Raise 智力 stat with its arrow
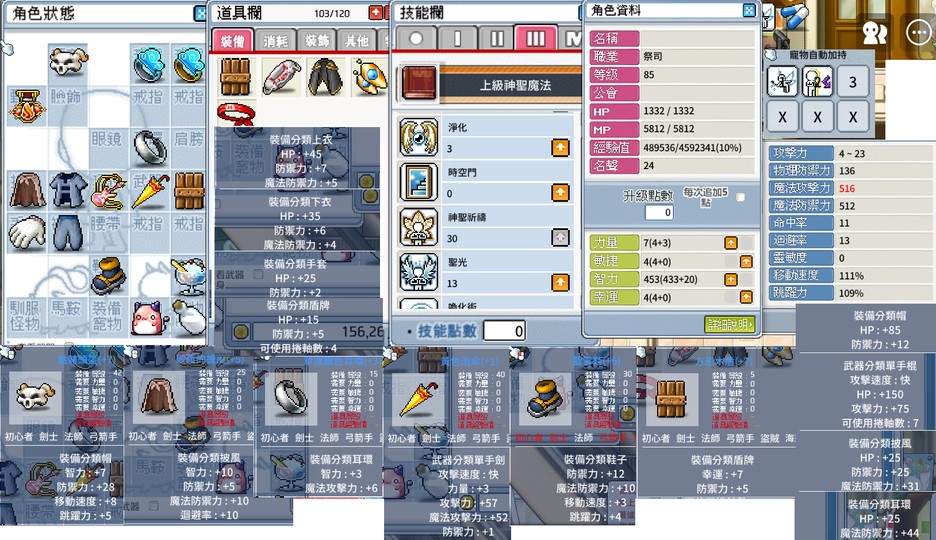This screenshot has height=540, width=936. (x=731, y=279)
